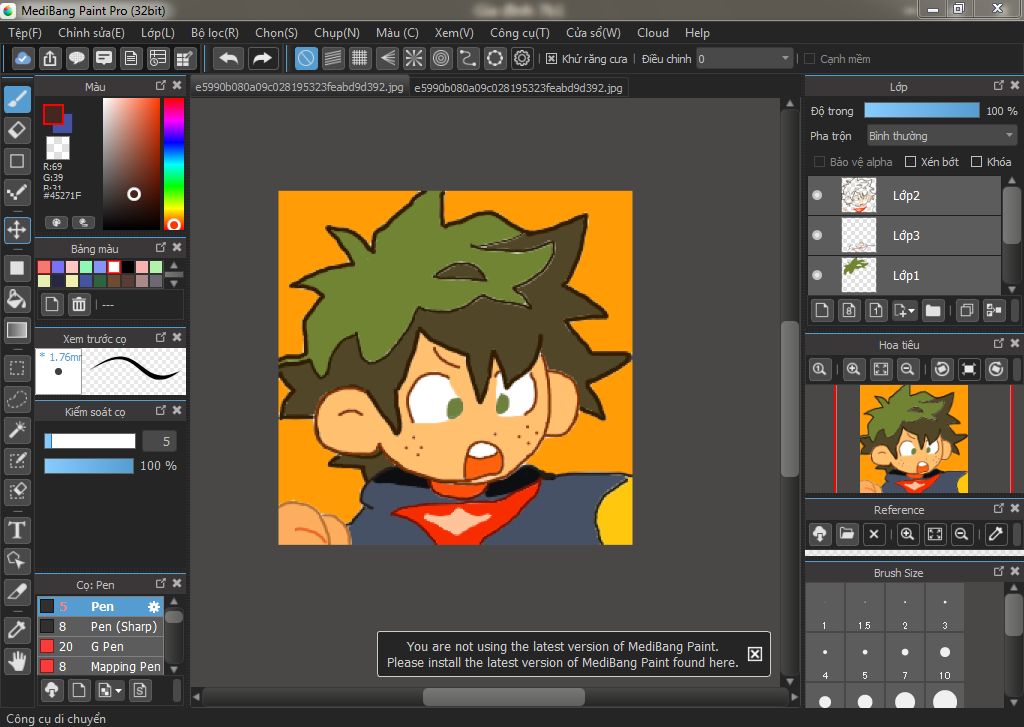Choose brush size 10 in Brush Size
The image size is (1024, 727).
944,658
